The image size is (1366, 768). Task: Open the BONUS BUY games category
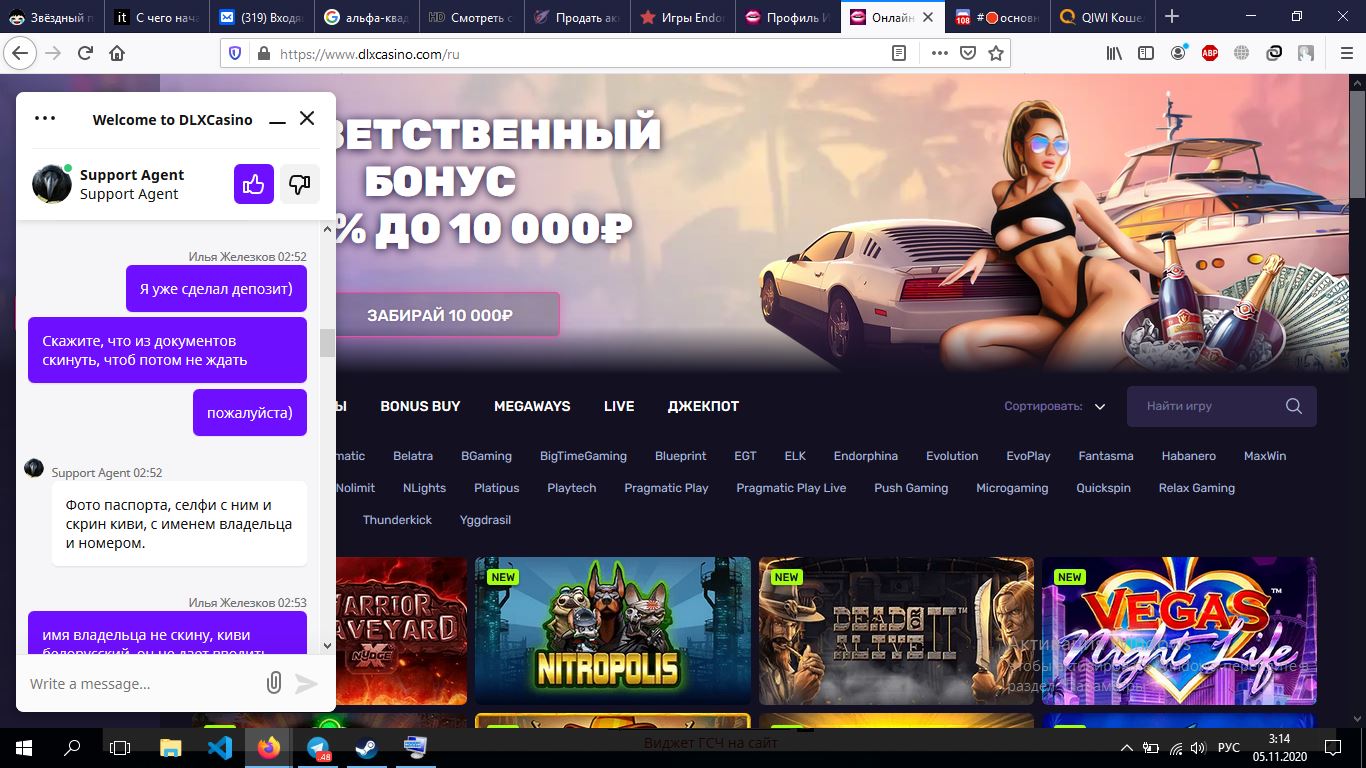pyautogui.click(x=420, y=406)
